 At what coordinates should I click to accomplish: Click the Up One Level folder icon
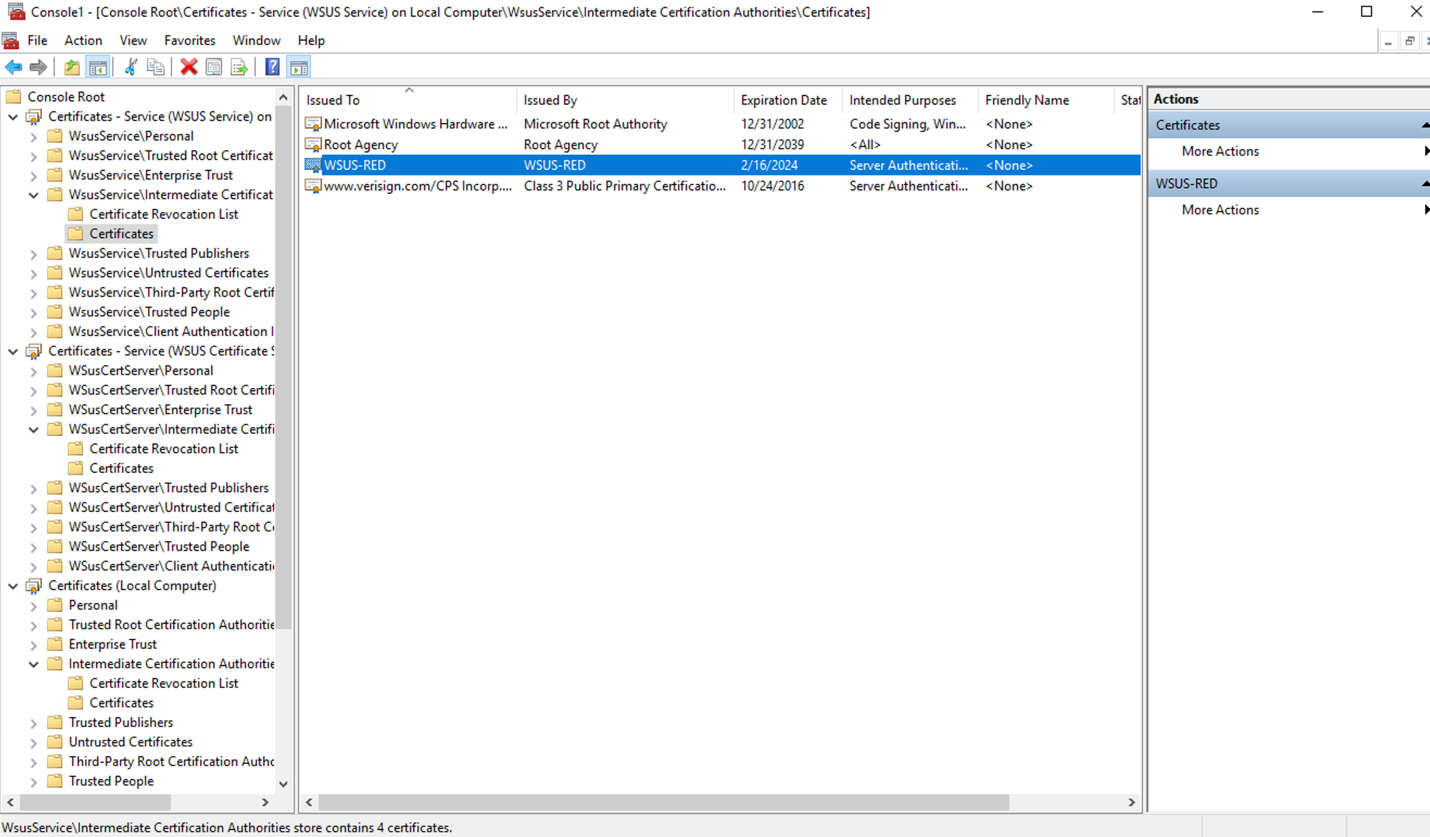(x=72, y=67)
